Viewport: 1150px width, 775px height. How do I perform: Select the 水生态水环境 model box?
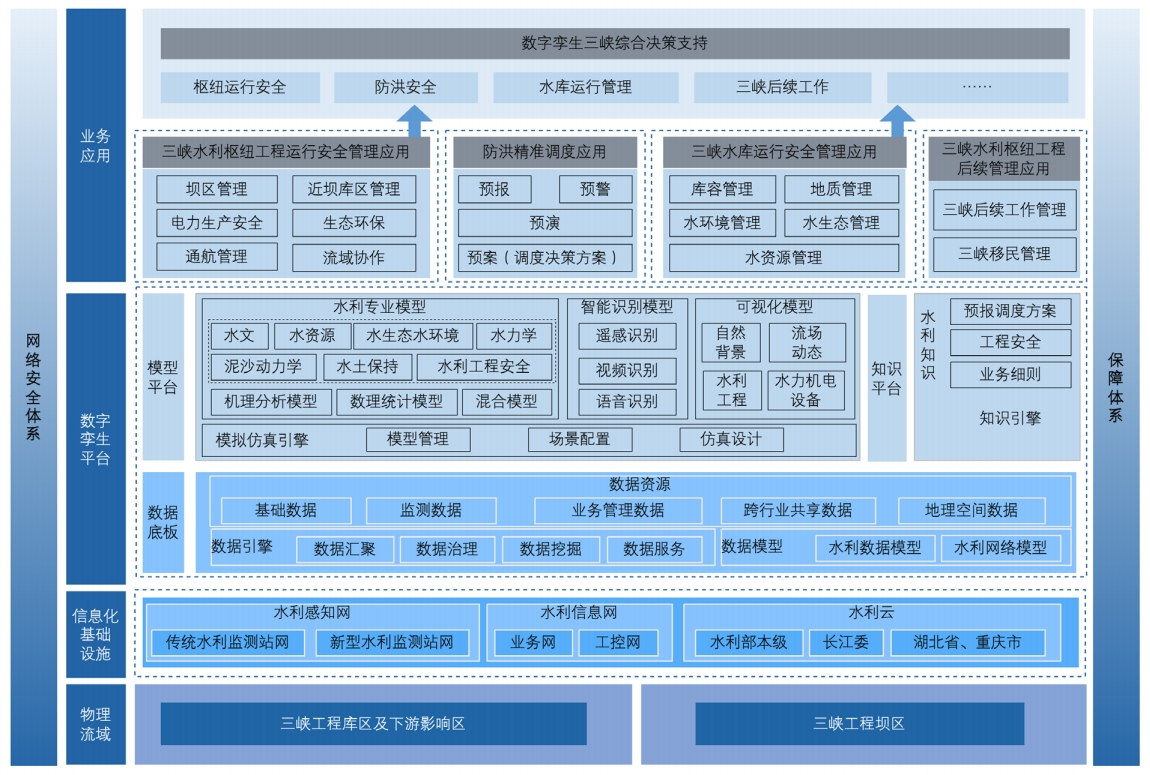(x=413, y=336)
